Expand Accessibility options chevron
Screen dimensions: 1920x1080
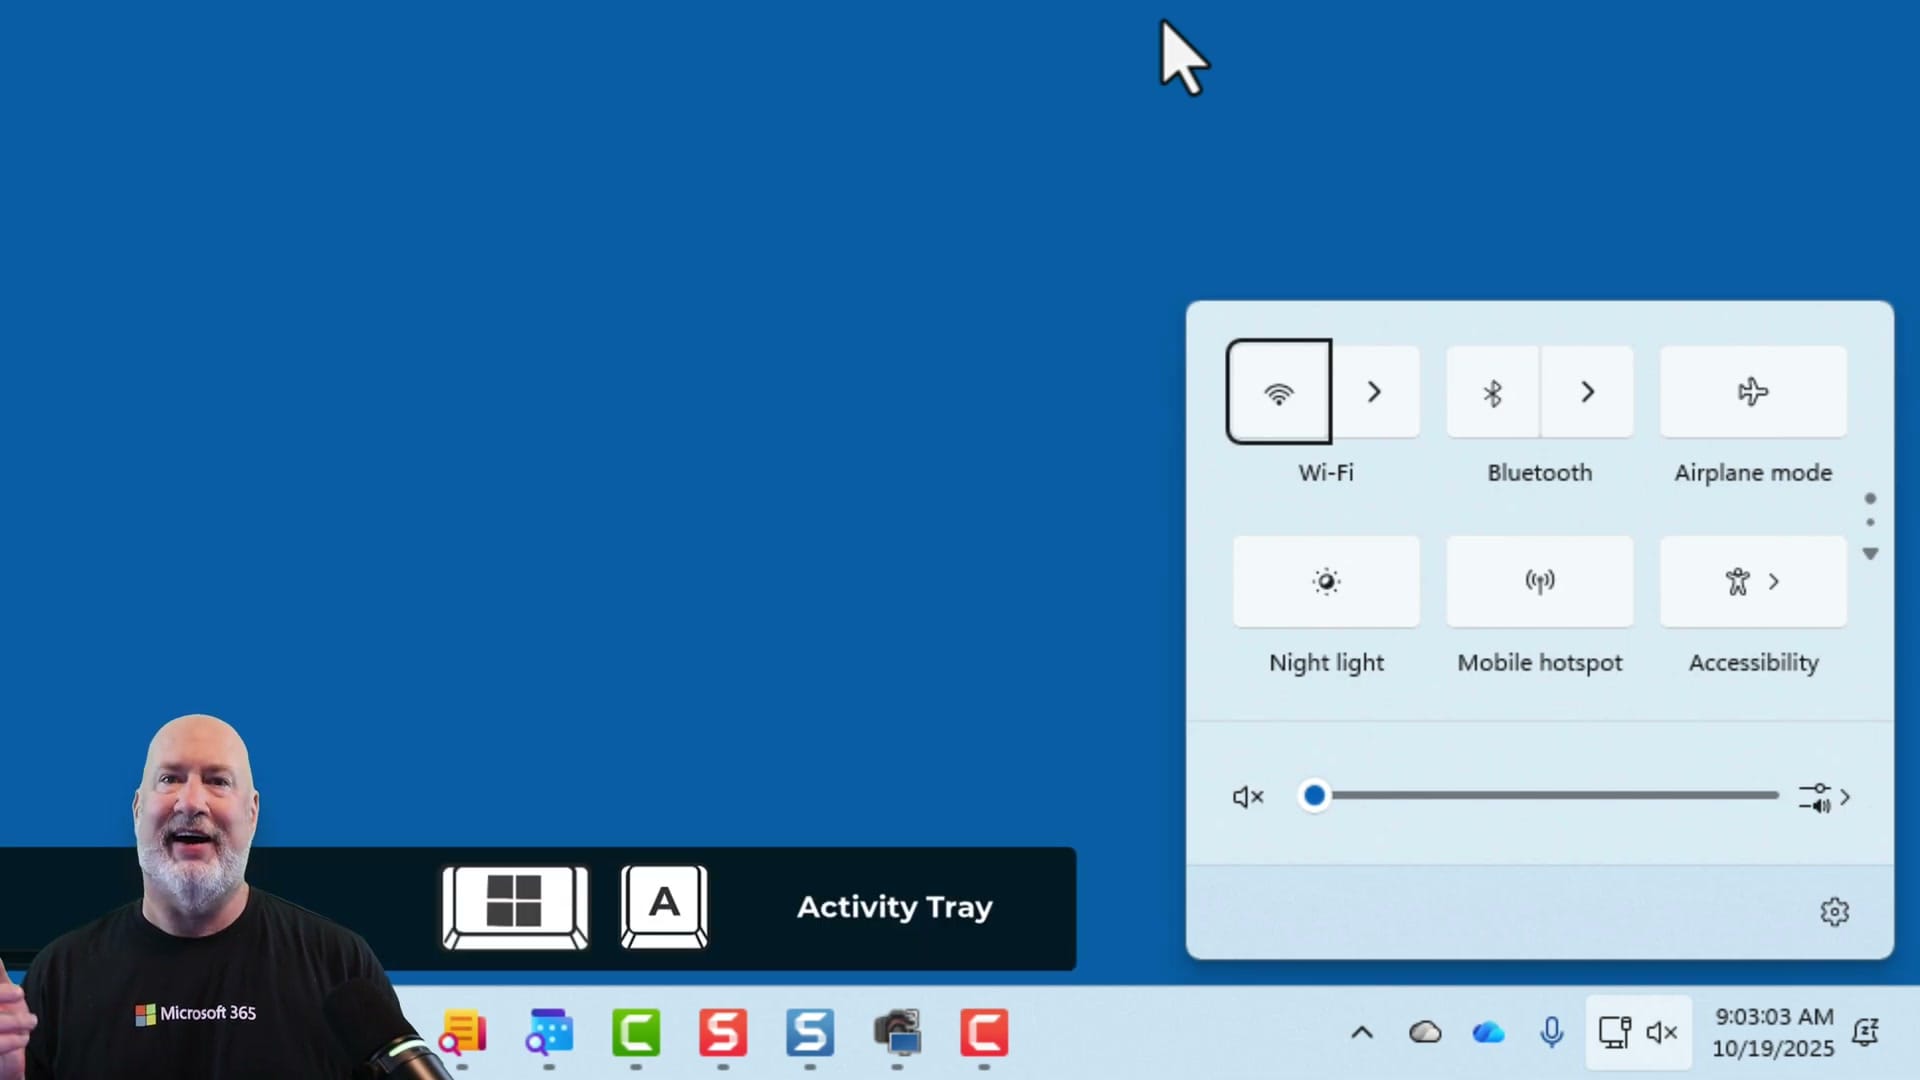1775,581
